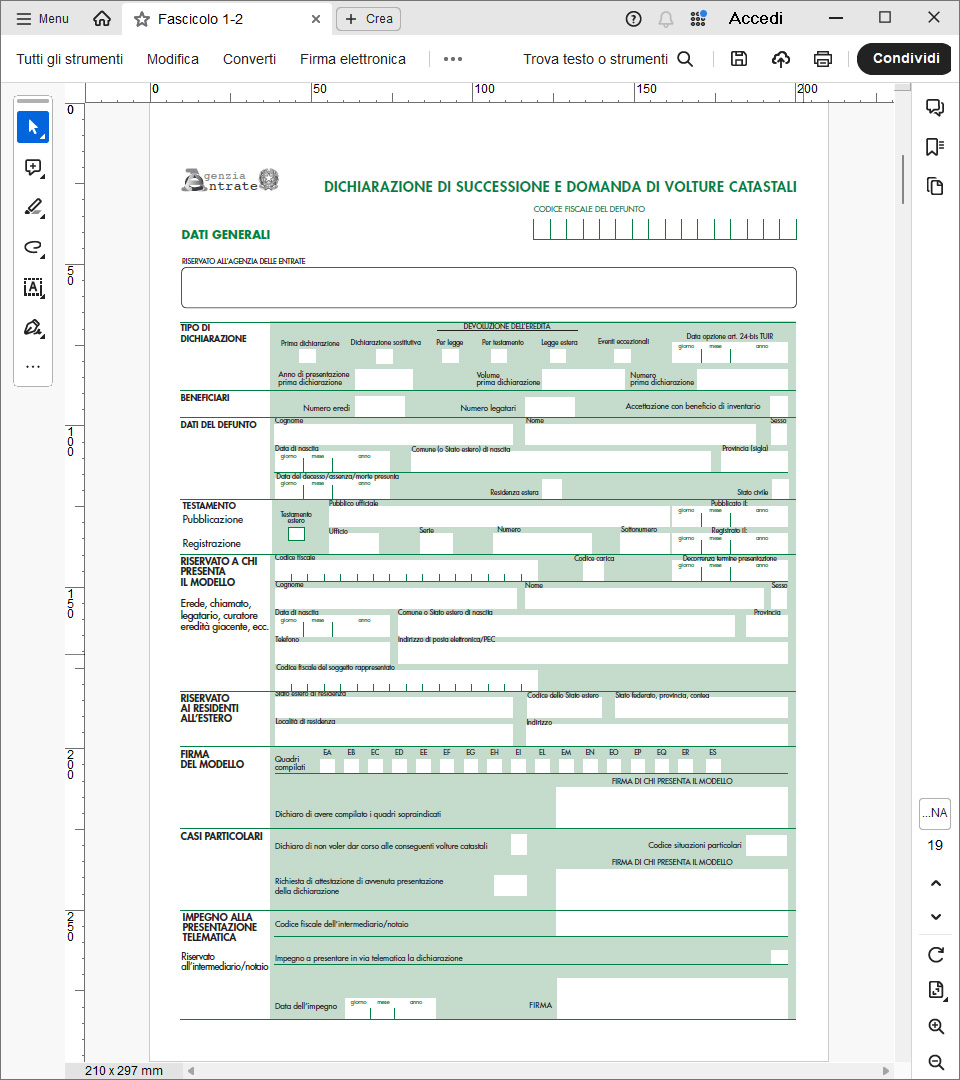The width and height of the screenshot is (960, 1080).
Task: Choose the Sign fountain pen tool
Action: (33, 327)
